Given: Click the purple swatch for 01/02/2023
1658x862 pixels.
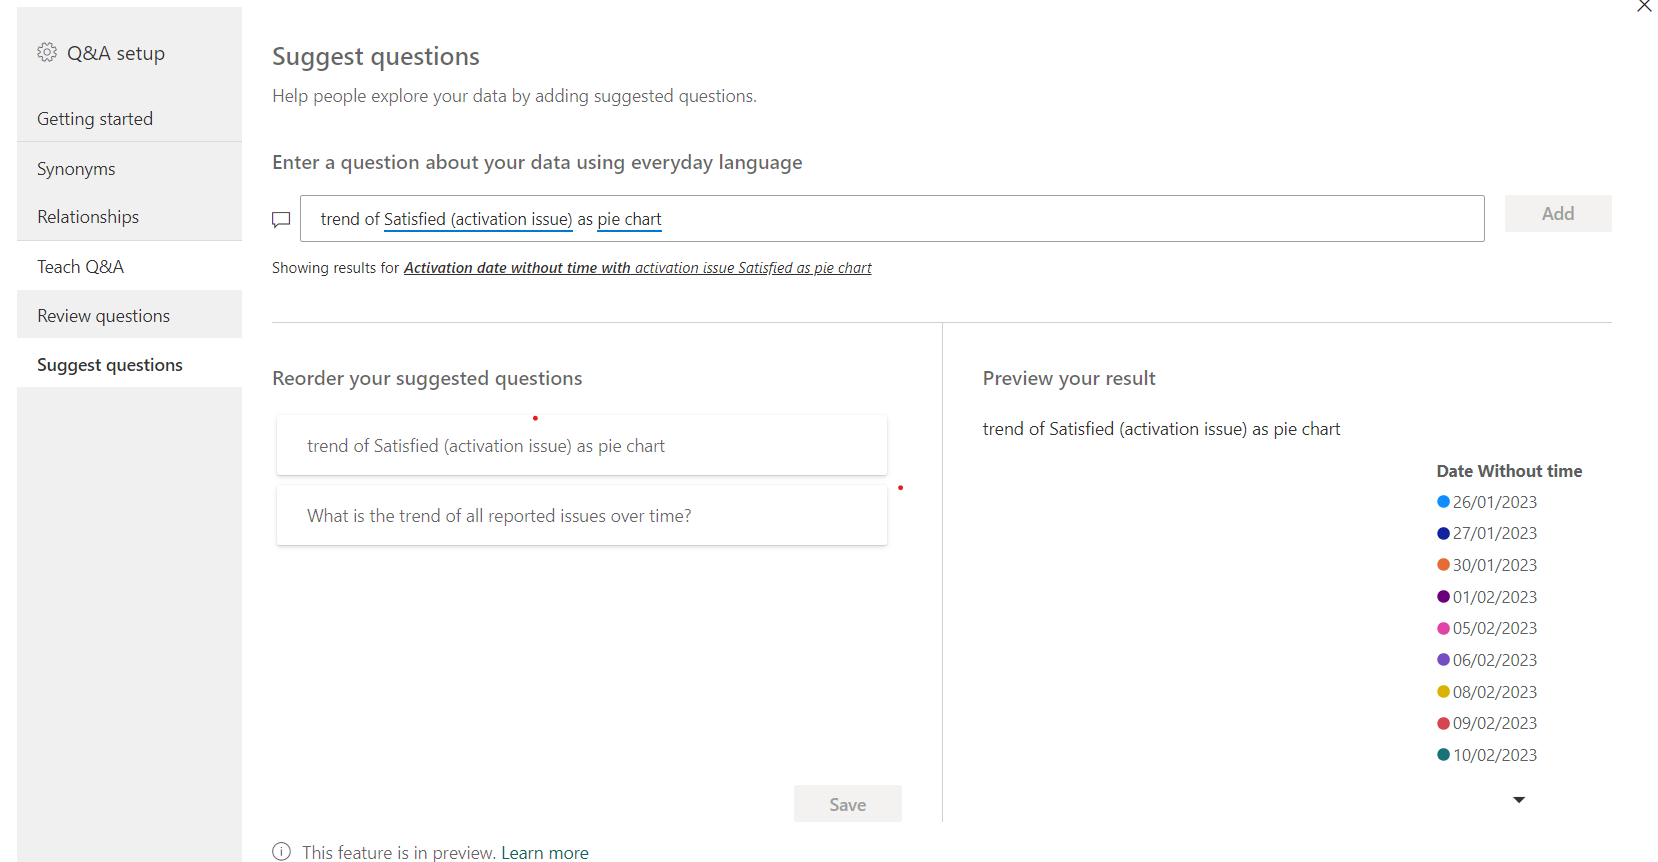Looking at the screenshot, I should pos(1443,597).
